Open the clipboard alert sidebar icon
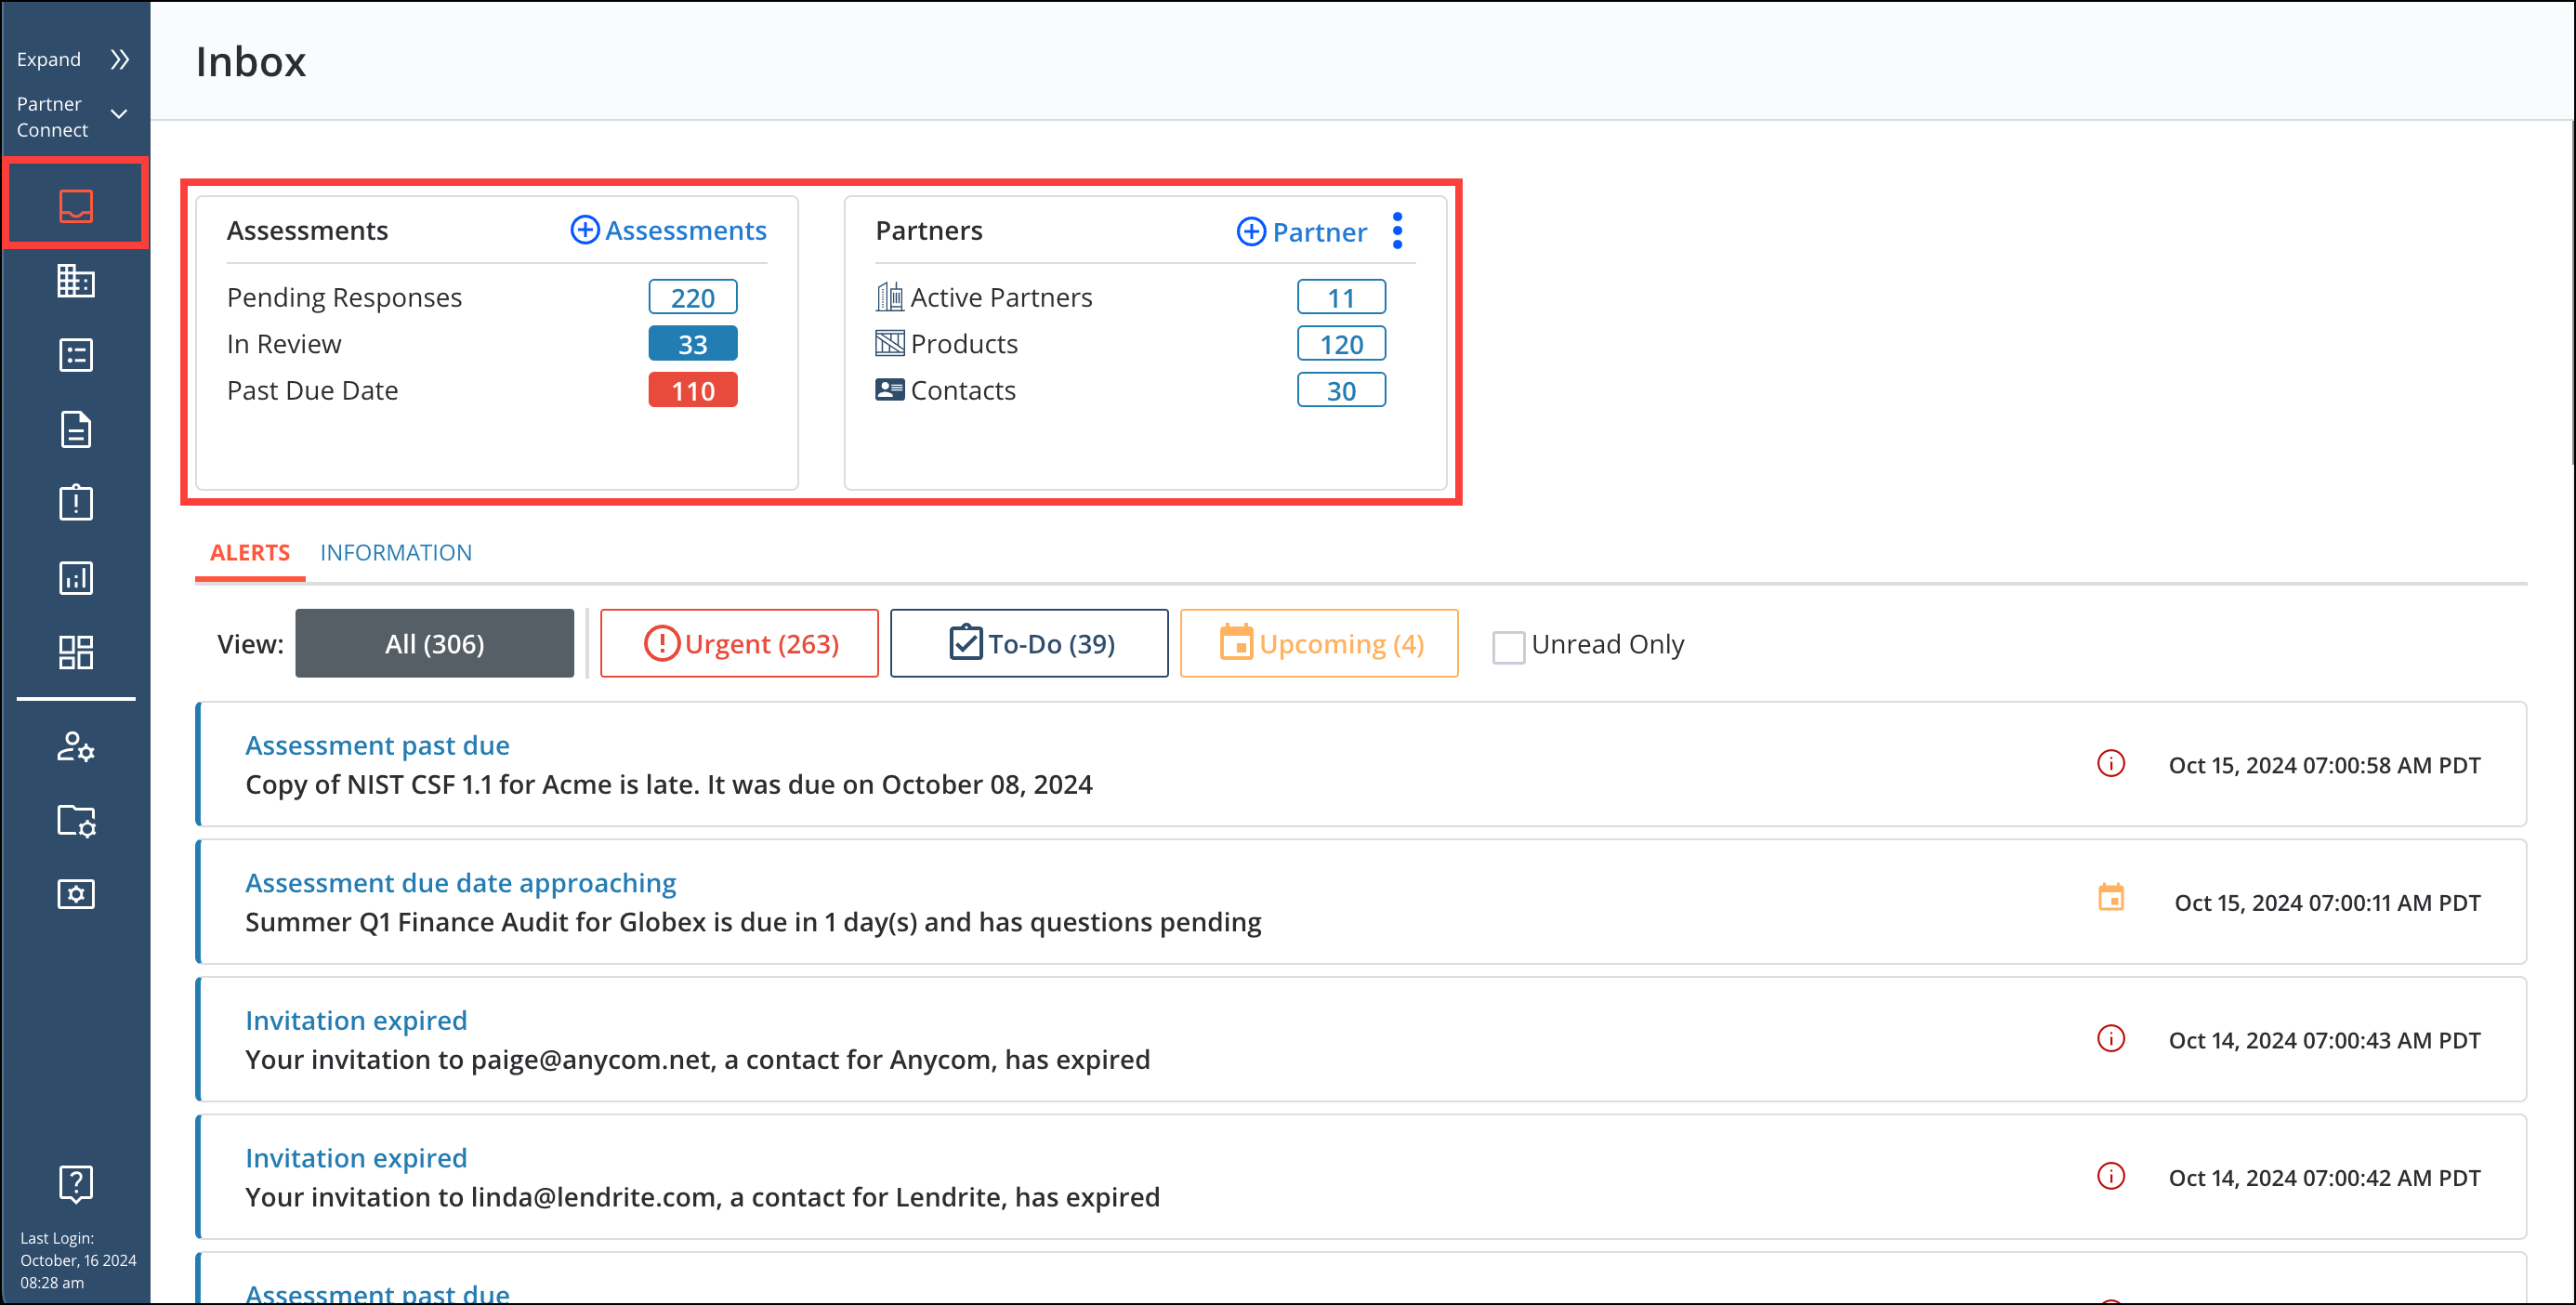Image resolution: width=2576 pixels, height=1305 pixels. (x=76, y=502)
